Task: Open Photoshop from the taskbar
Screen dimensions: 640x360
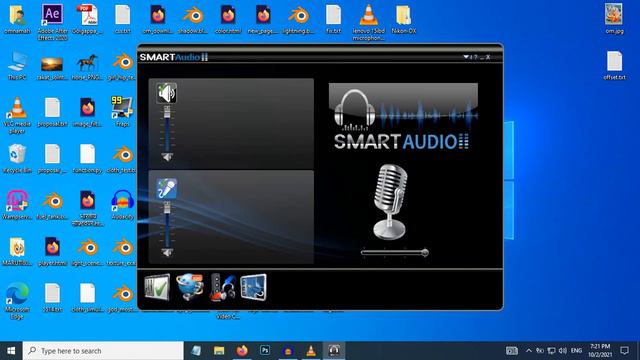Action: (x=265, y=351)
